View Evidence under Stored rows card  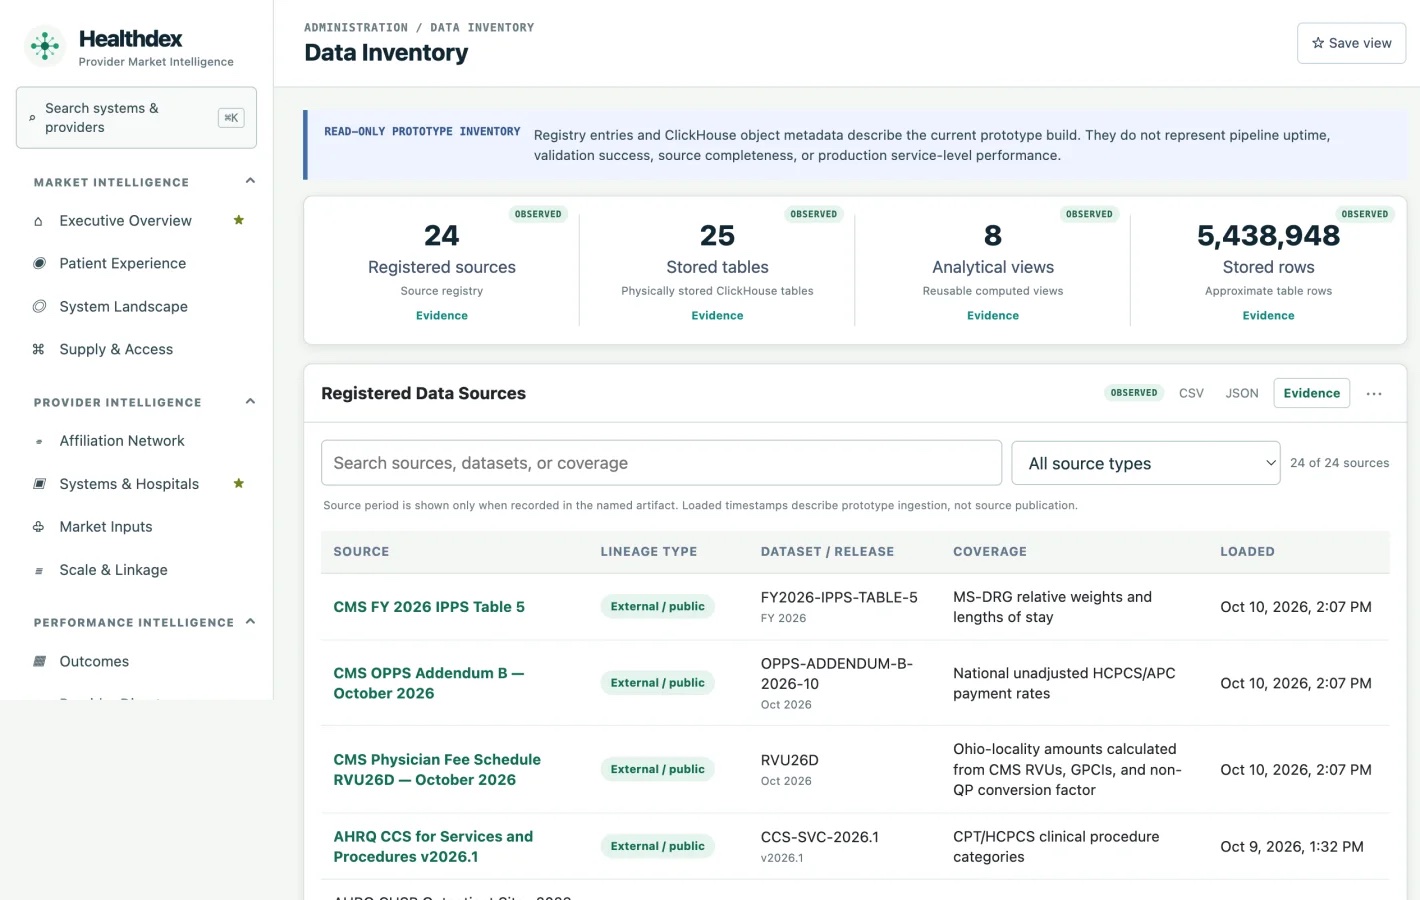(1268, 316)
